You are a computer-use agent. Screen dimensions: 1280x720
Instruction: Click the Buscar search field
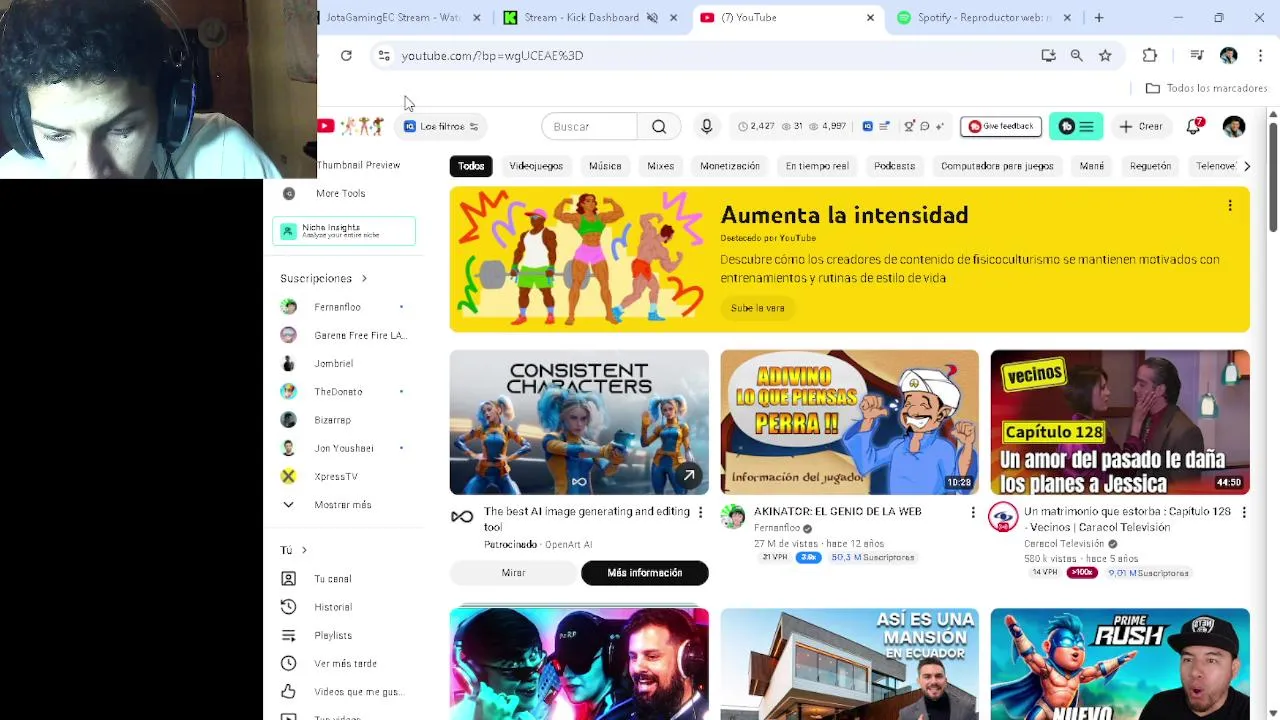589,127
